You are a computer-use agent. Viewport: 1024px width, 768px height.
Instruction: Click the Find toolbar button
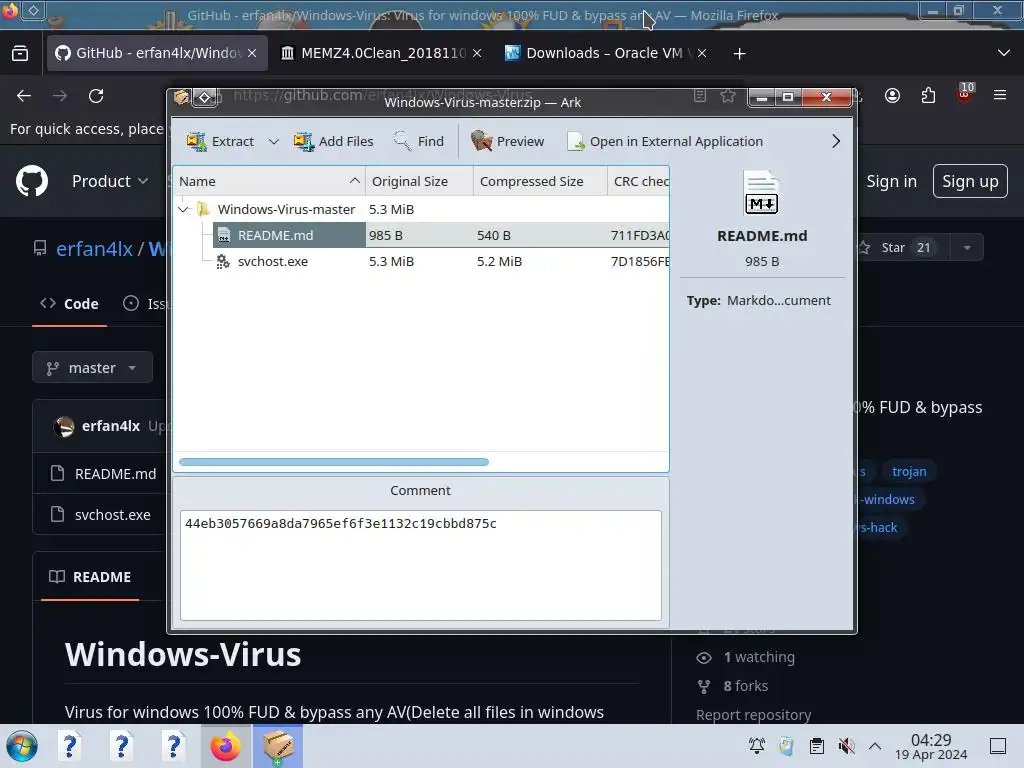pos(419,142)
